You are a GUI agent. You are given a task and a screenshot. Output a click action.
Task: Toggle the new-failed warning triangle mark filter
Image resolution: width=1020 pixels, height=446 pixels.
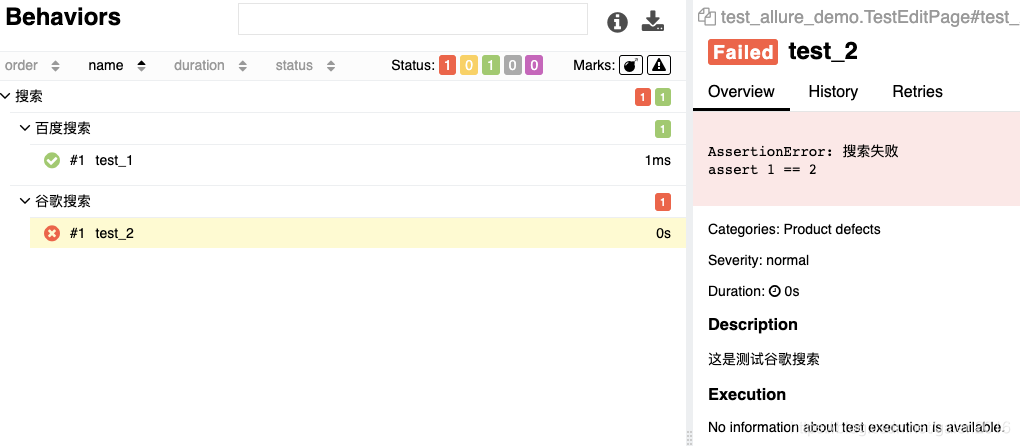(659, 65)
